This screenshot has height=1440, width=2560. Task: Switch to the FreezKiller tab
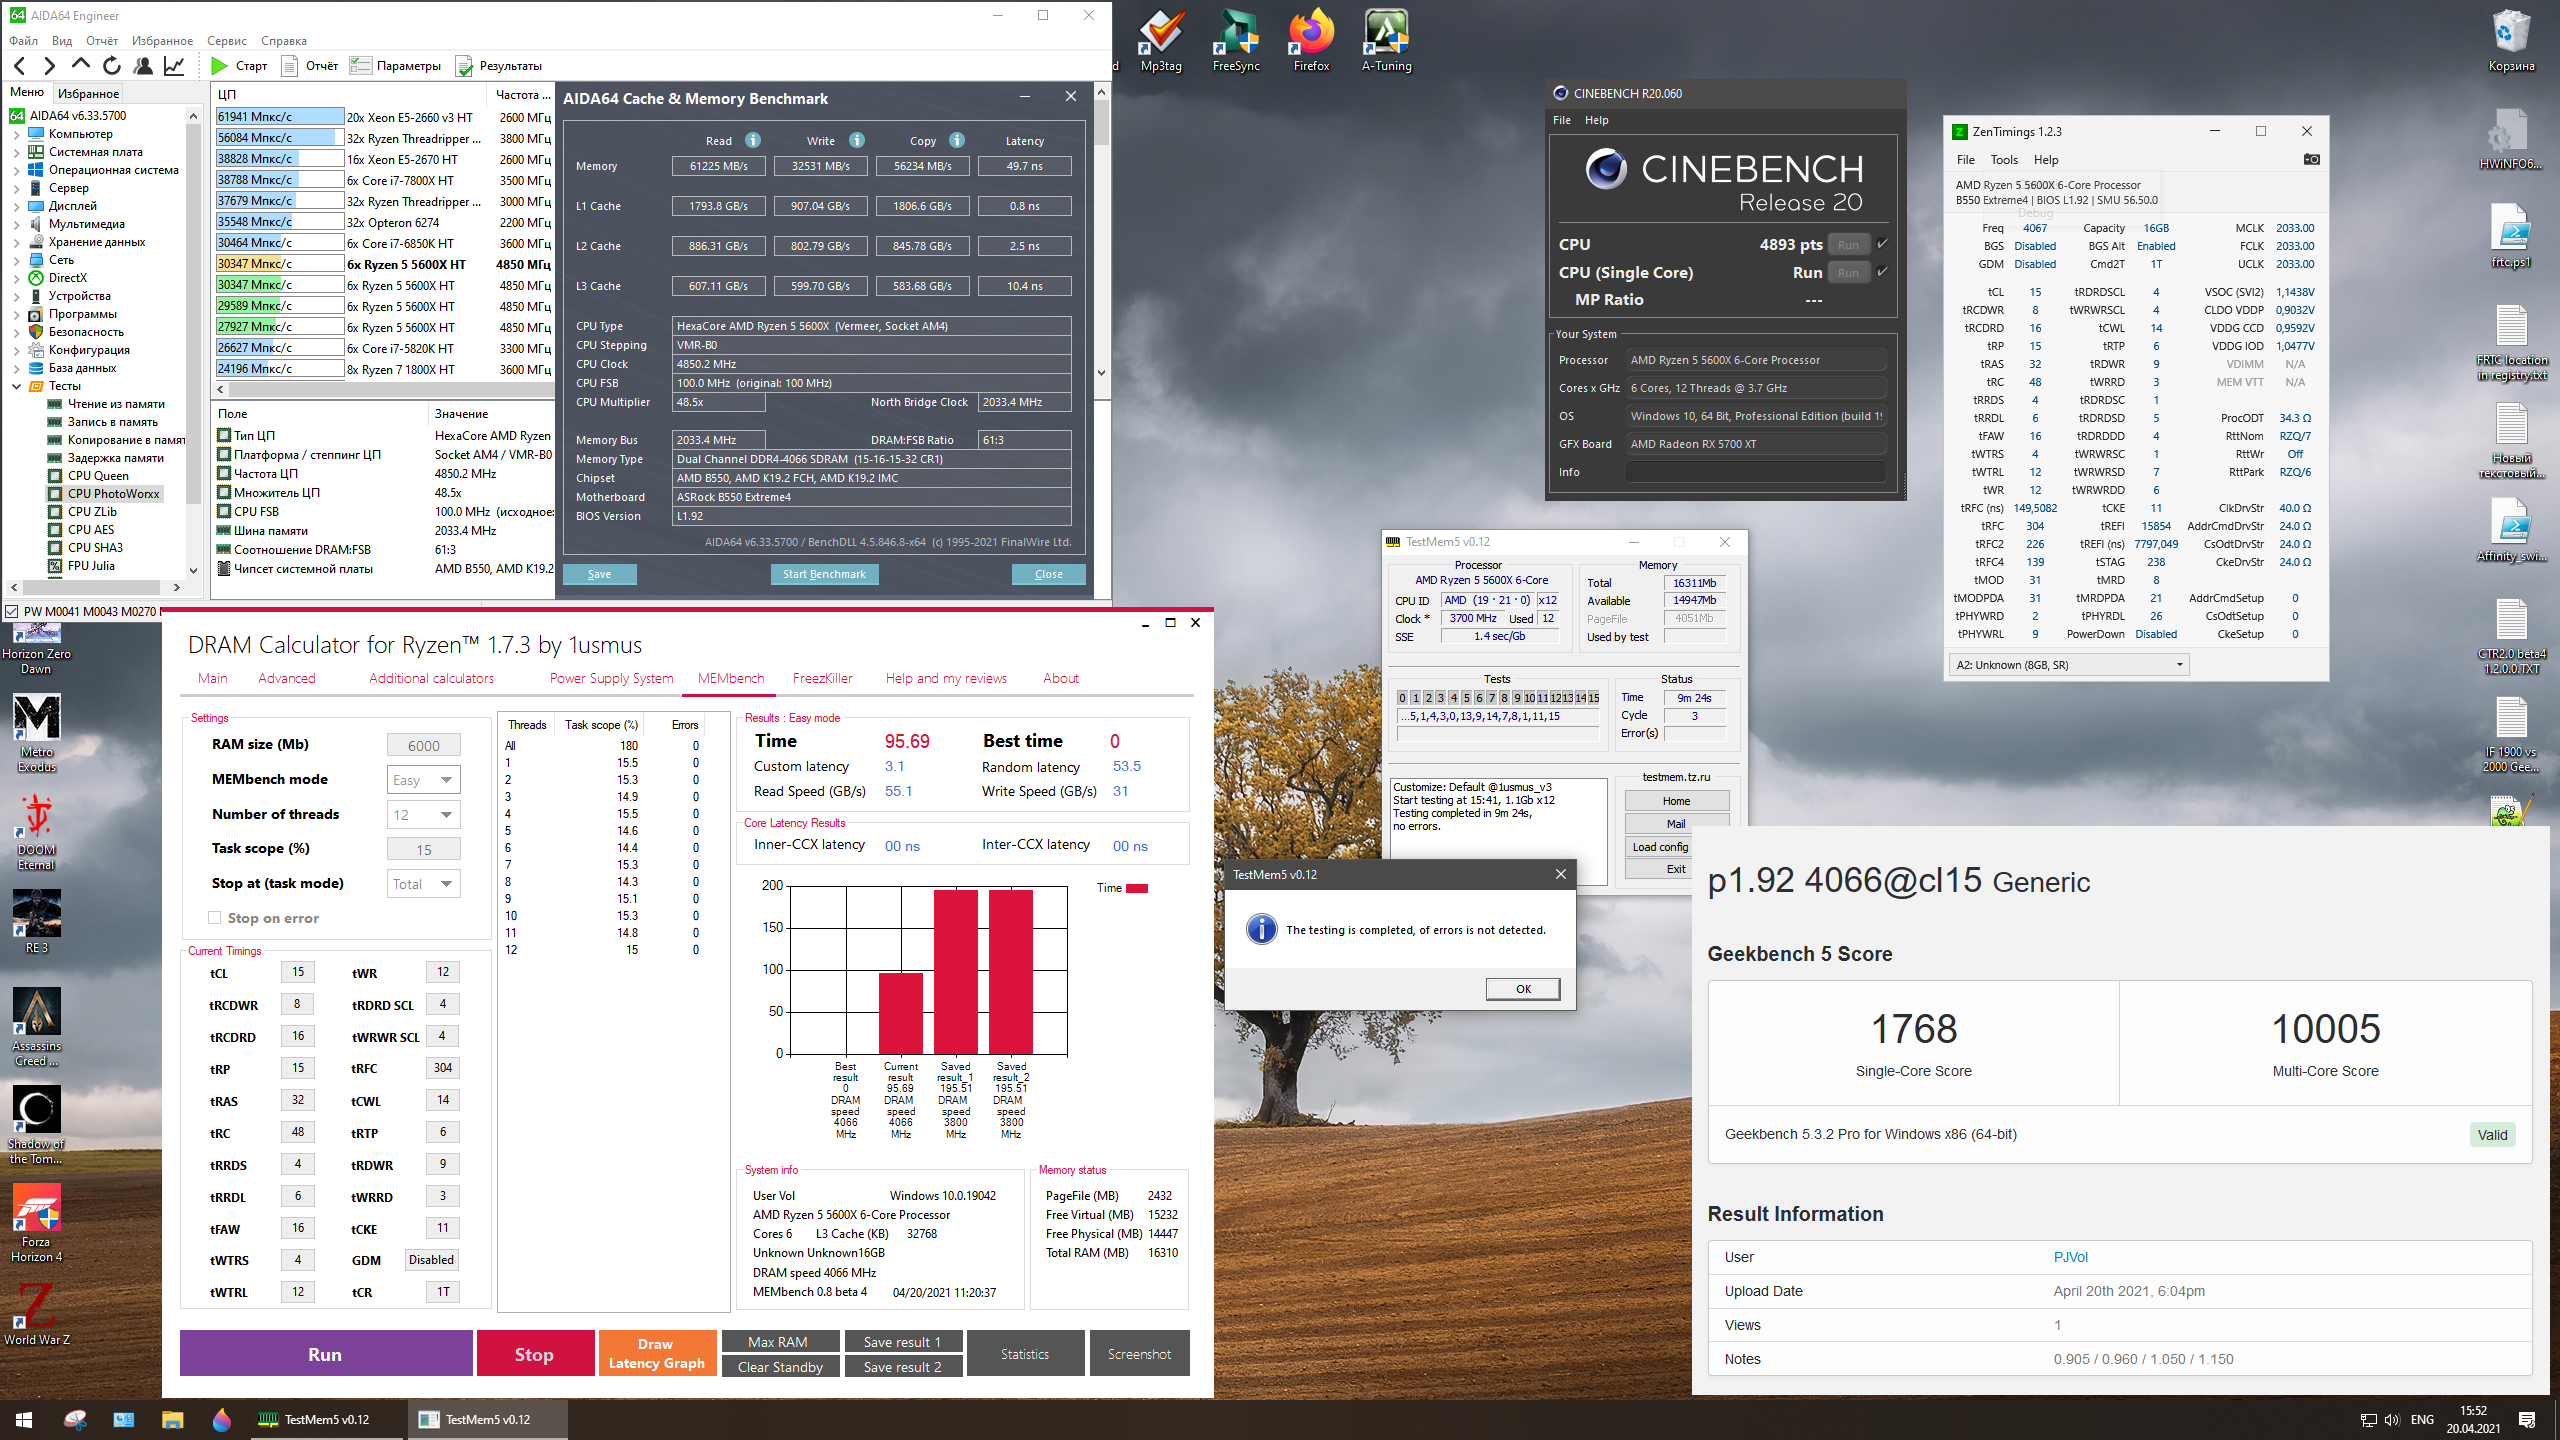coord(822,678)
